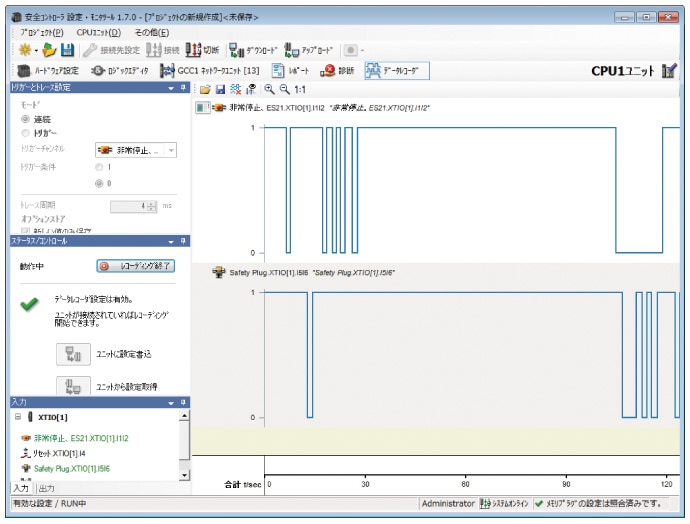Click the zoom in magnifier on chart toolbar
This screenshot has width=690, height=524.
pos(269,90)
